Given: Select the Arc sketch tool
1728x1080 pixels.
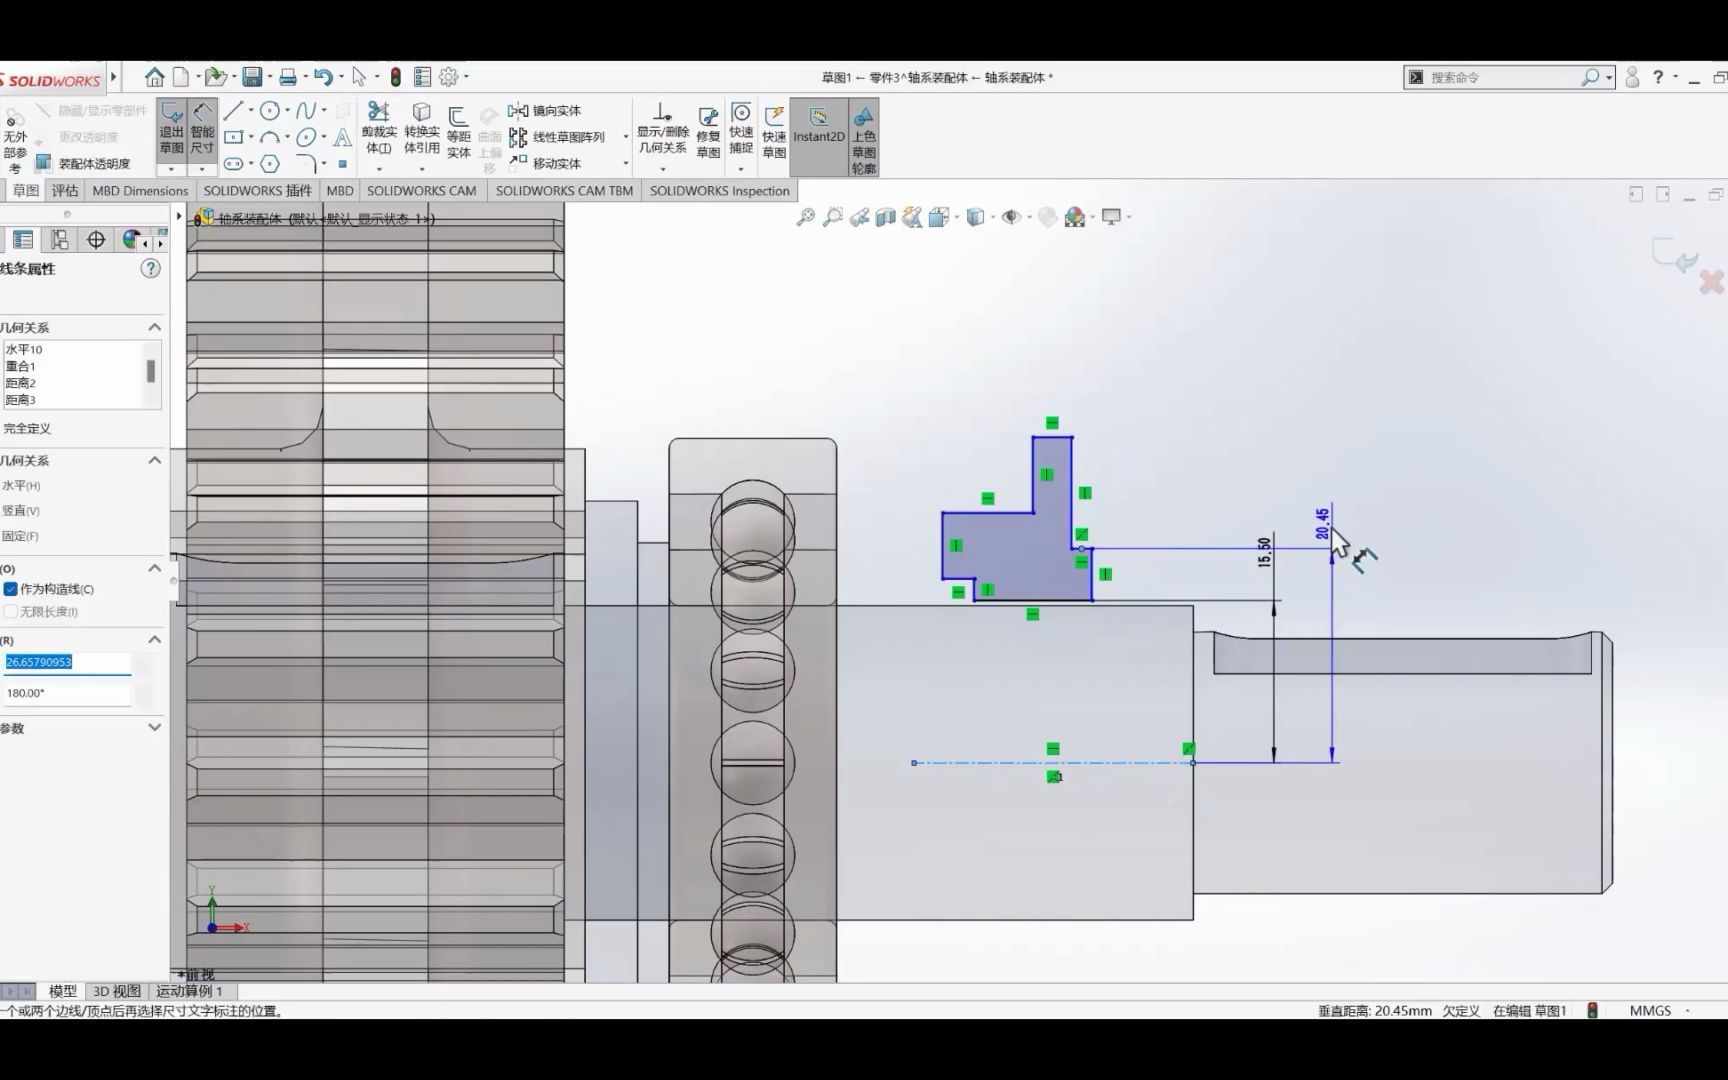Looking at the screenshot, I should click(x=270, y=137).
